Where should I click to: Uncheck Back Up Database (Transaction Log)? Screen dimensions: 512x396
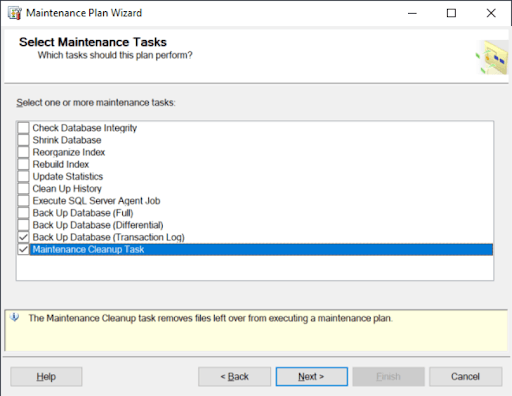(x=23, y=237)
